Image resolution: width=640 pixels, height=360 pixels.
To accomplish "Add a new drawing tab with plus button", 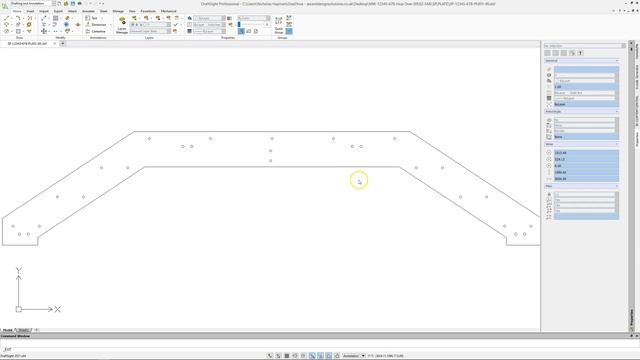I will point(63,43).
